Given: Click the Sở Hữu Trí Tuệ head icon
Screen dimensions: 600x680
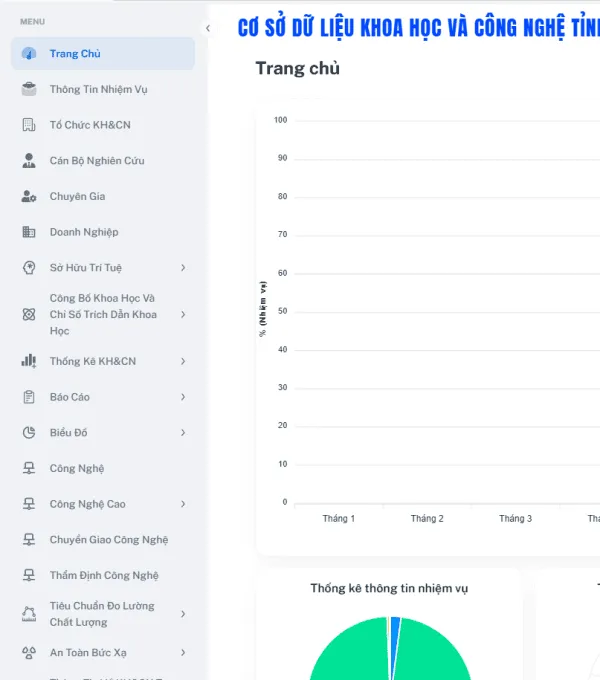Looking at the screenshot, I should (29, 268).
